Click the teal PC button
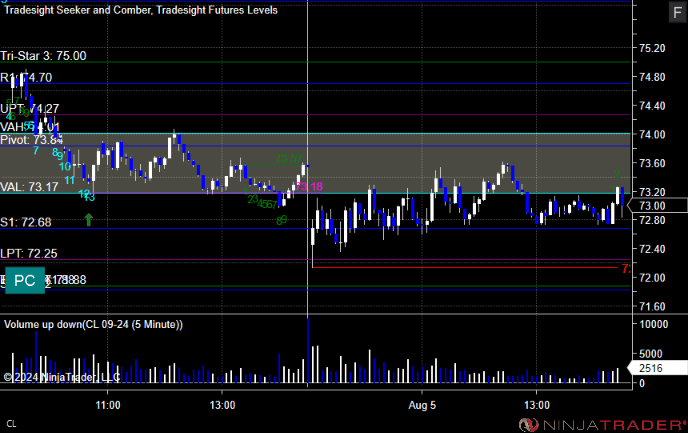 pyautogui.click(x=25, y=280)
